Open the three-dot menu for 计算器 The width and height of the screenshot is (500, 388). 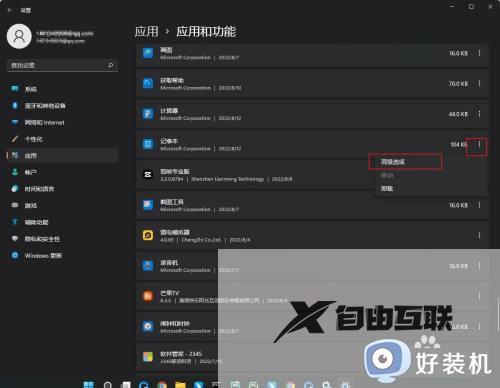(x=479, y=114)
